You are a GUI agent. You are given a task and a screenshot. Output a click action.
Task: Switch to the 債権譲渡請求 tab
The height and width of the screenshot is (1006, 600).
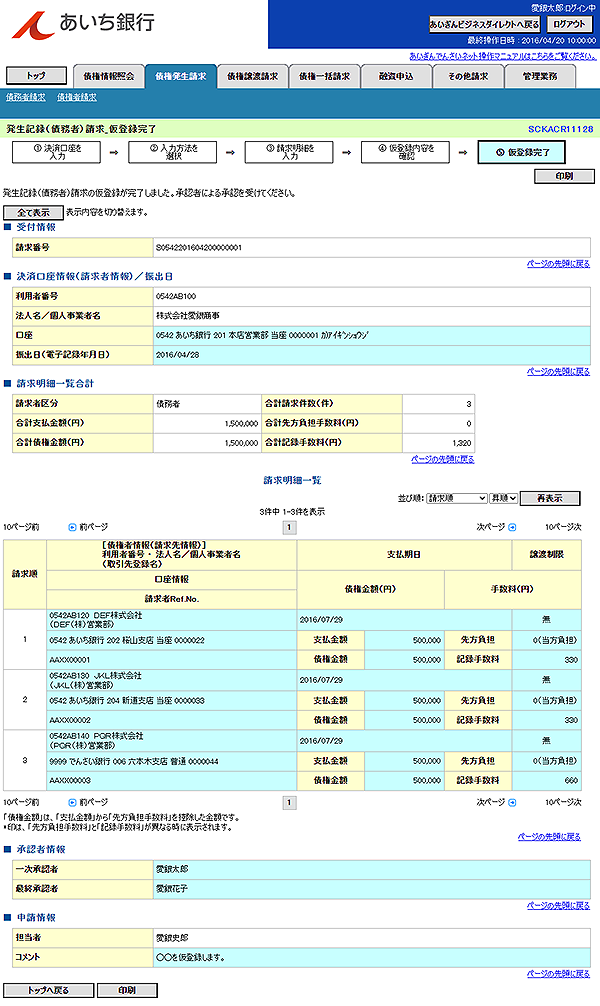252,76
